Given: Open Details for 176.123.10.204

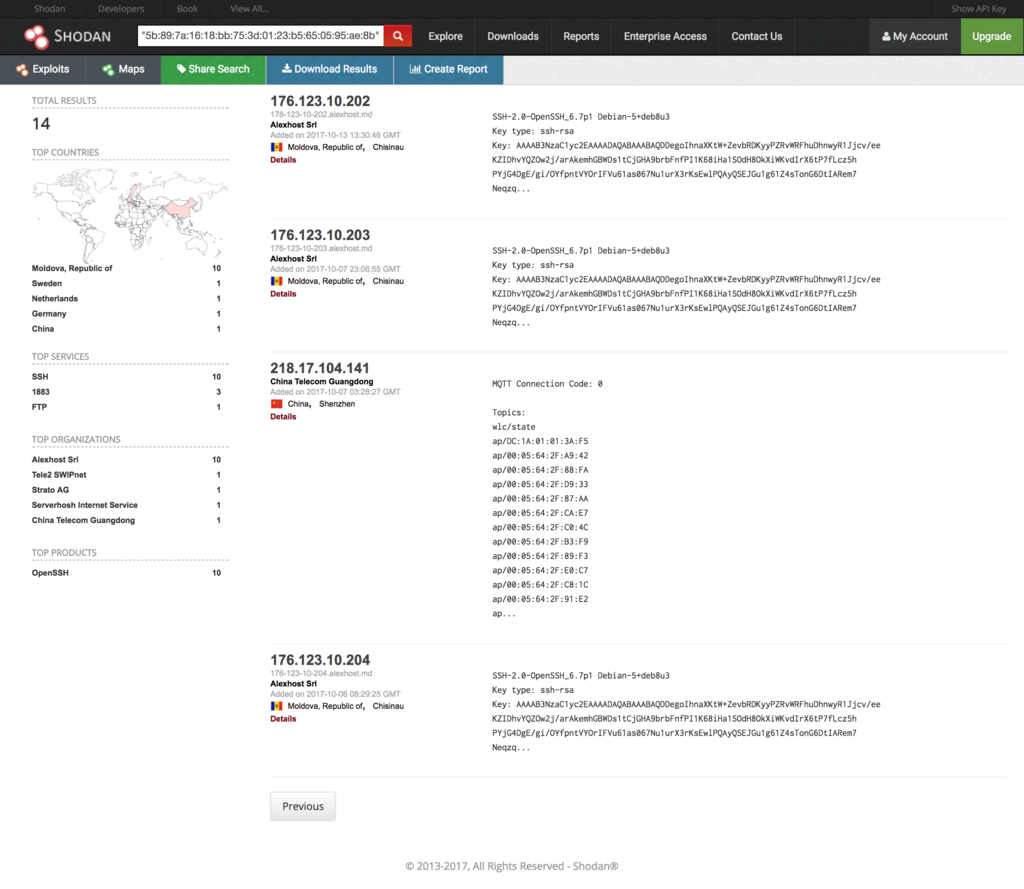Looking at the screenshot, I should click(x=283, y=719).
